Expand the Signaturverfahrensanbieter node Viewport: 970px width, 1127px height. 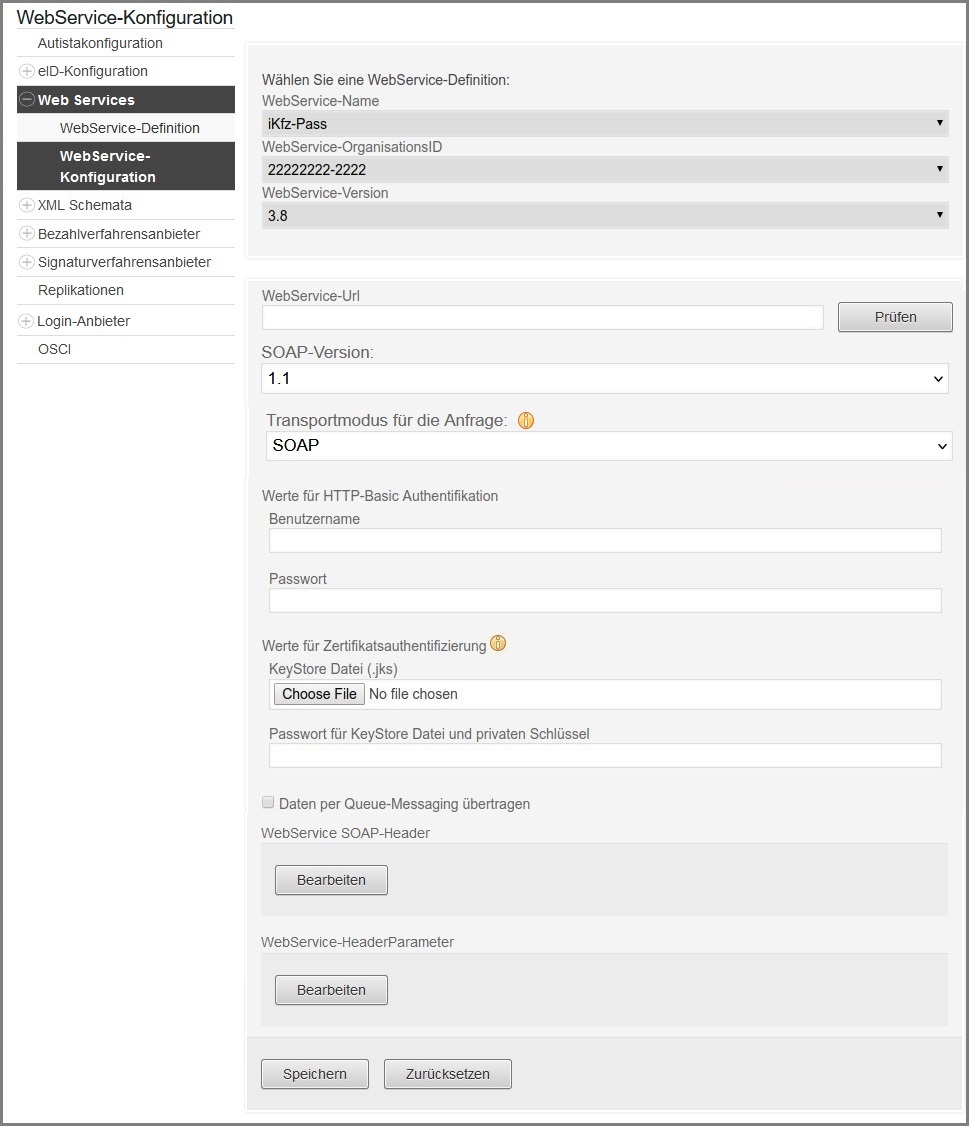[x=27, y=262]
